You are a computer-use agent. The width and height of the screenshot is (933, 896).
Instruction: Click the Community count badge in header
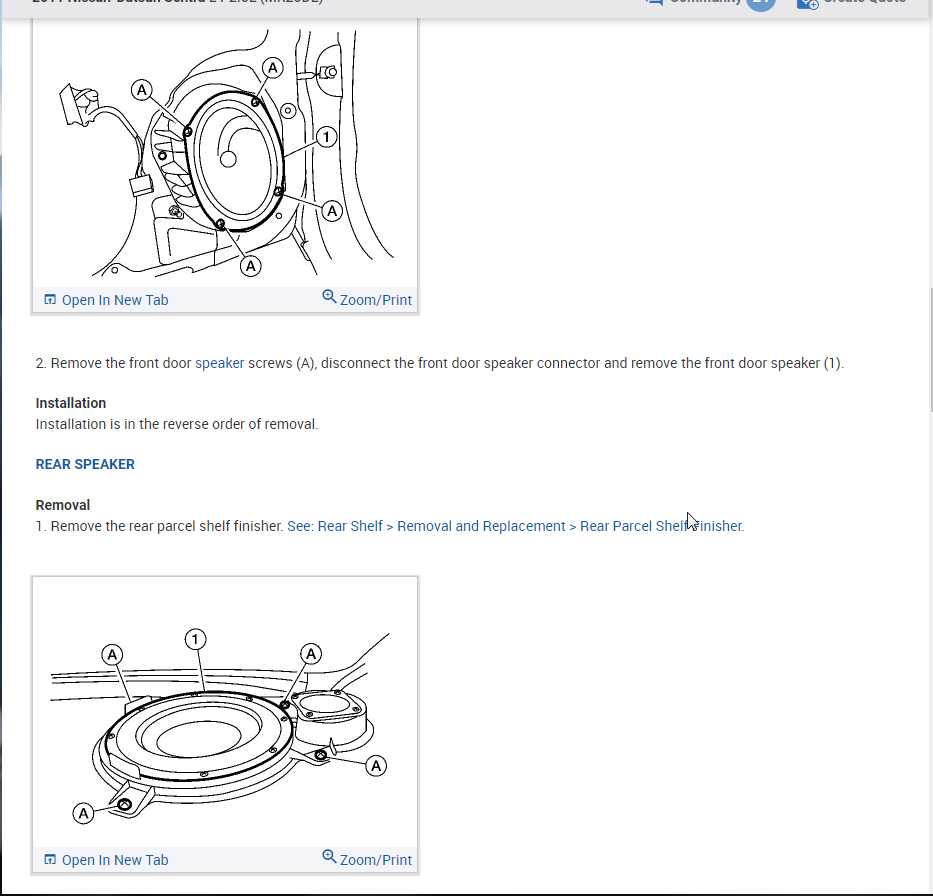tap(761, 4)
